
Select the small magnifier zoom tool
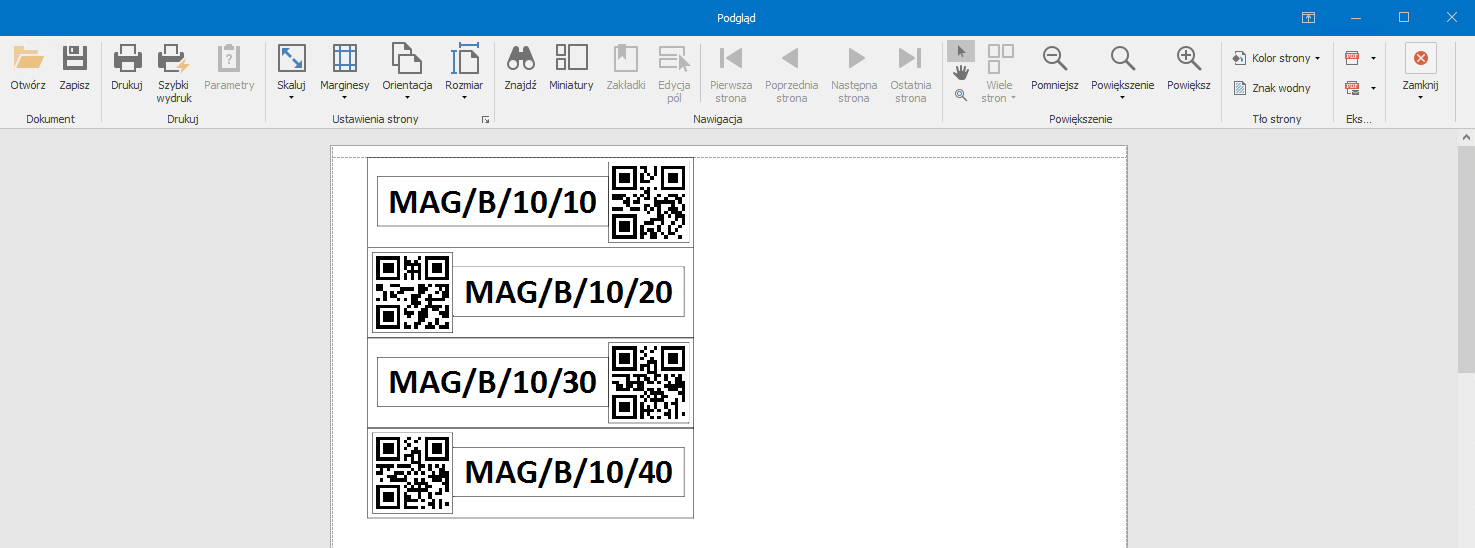(961, 95)
